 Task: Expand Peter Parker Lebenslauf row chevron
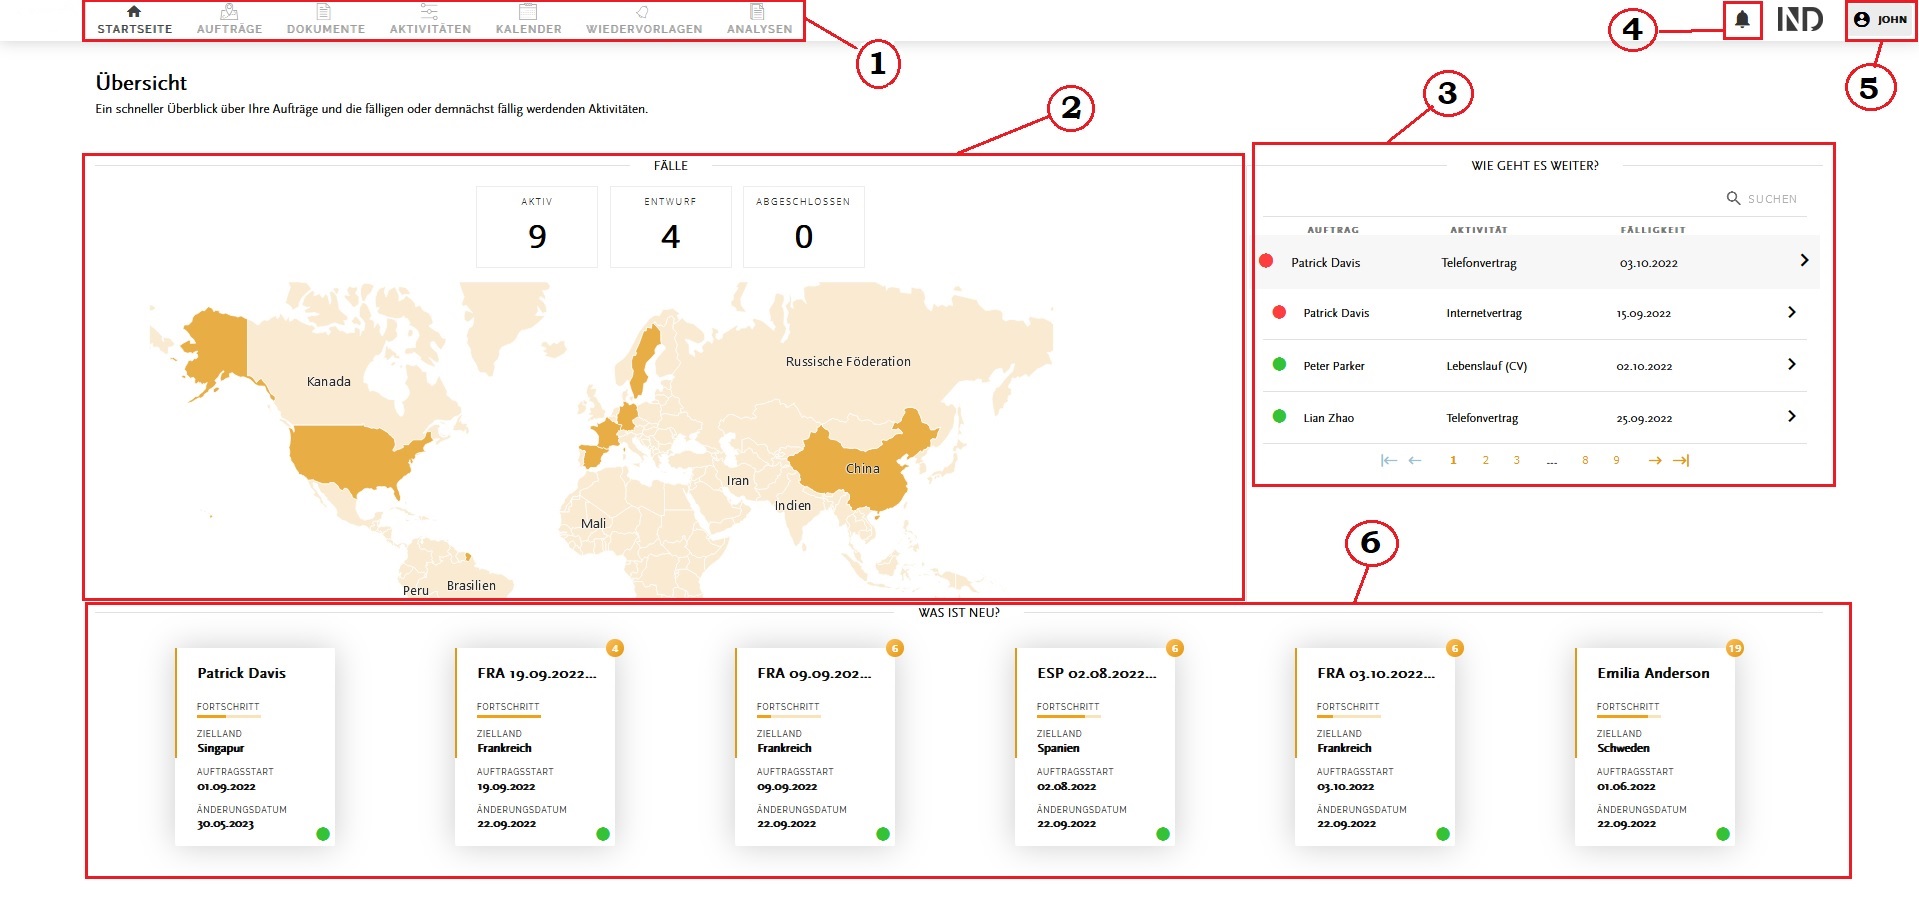coord(1791,364)
